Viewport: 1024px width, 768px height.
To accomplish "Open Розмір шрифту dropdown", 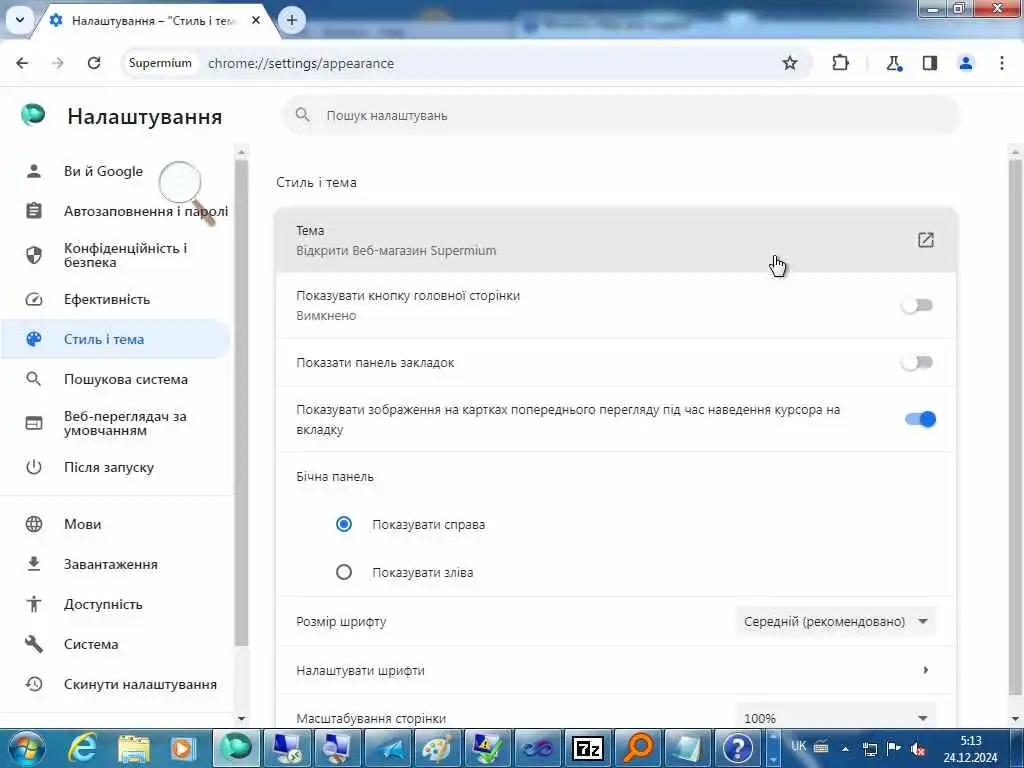I will coord(835,621).
